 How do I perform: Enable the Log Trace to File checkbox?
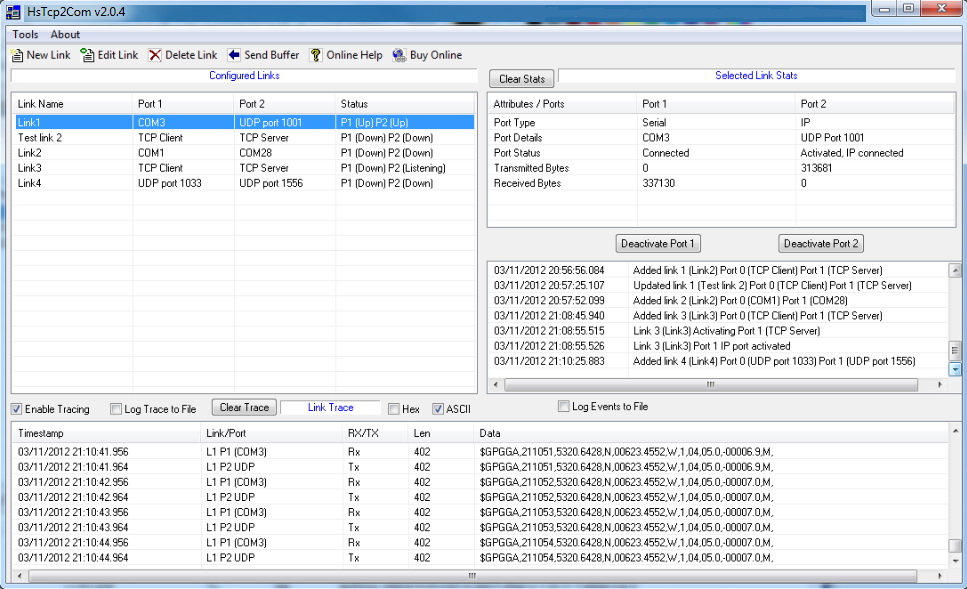(x=117, y=409)
